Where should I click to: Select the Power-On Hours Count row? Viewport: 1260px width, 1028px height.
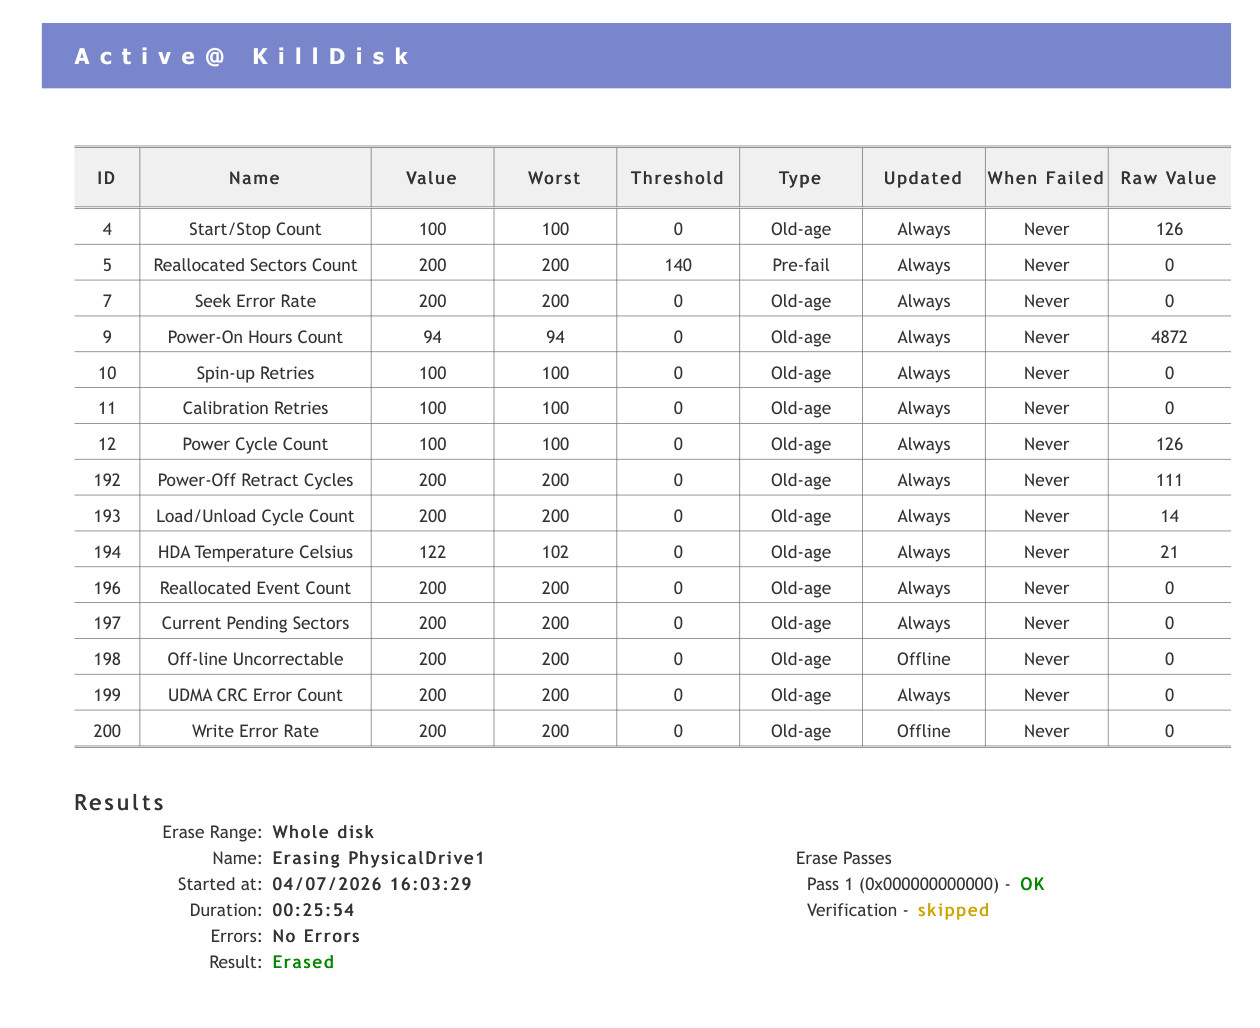653,337
